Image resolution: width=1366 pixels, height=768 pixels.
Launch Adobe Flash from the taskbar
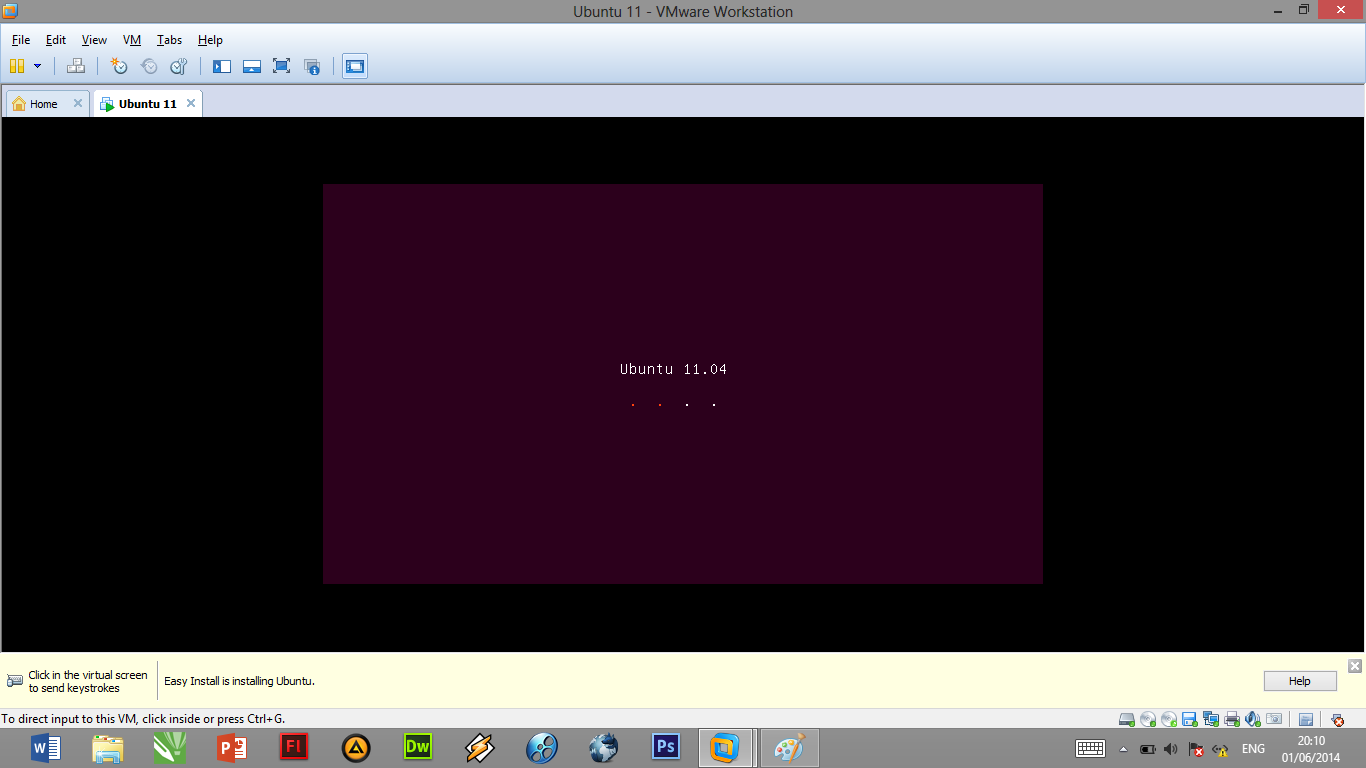point(294,748)
